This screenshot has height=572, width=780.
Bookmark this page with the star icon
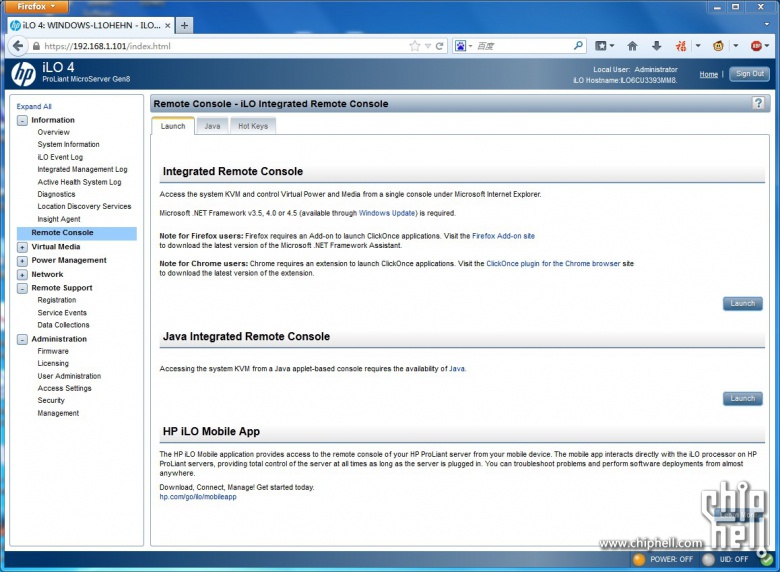414,46
